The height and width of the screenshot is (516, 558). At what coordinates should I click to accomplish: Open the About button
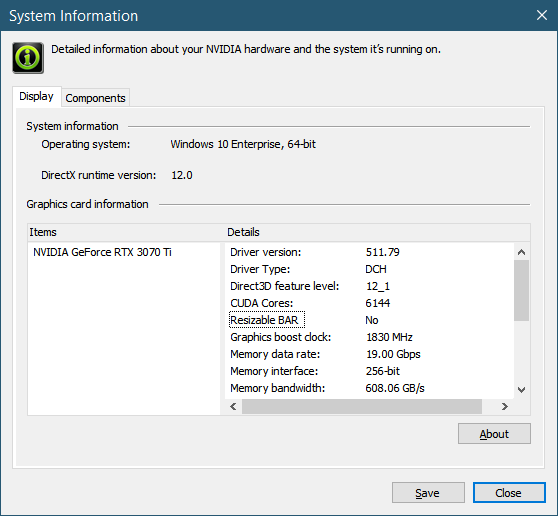pyautogui.click(x=494, y=434)
